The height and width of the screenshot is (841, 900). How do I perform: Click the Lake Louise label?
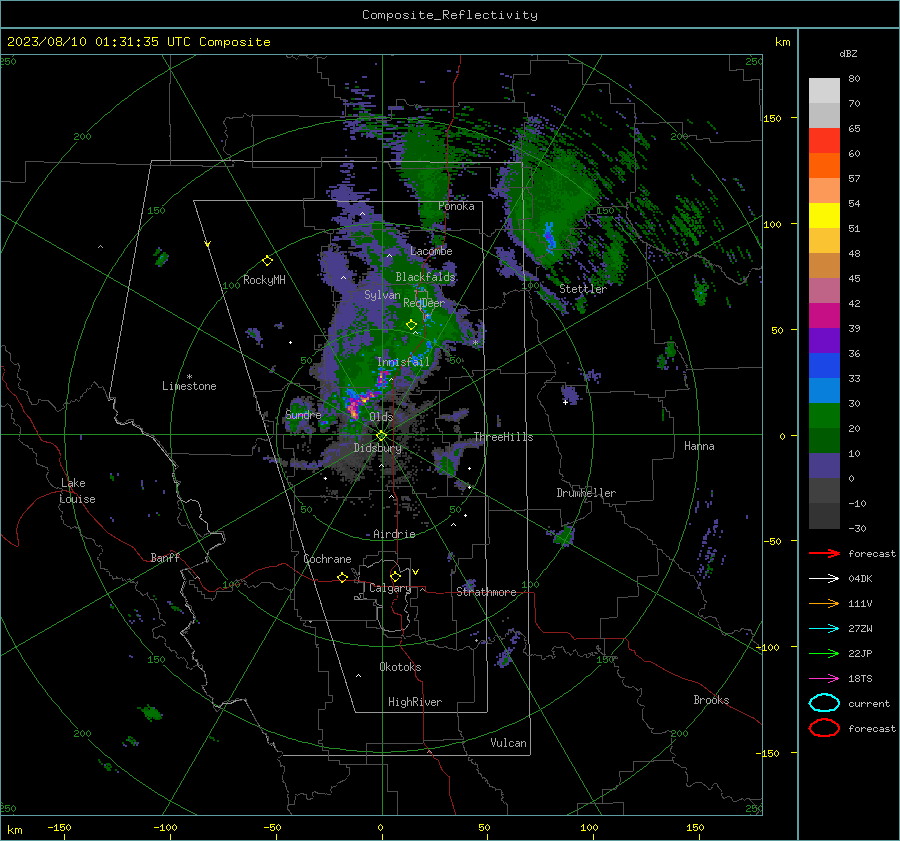click(77, 491)
